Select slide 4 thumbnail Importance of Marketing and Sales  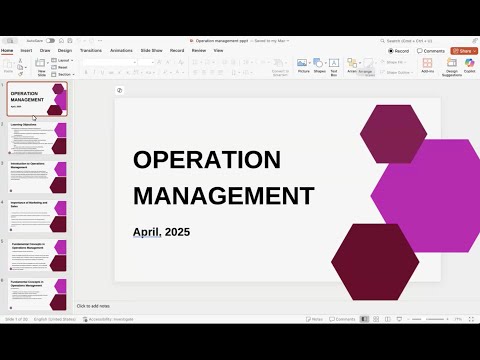click(x=37, y=216)
